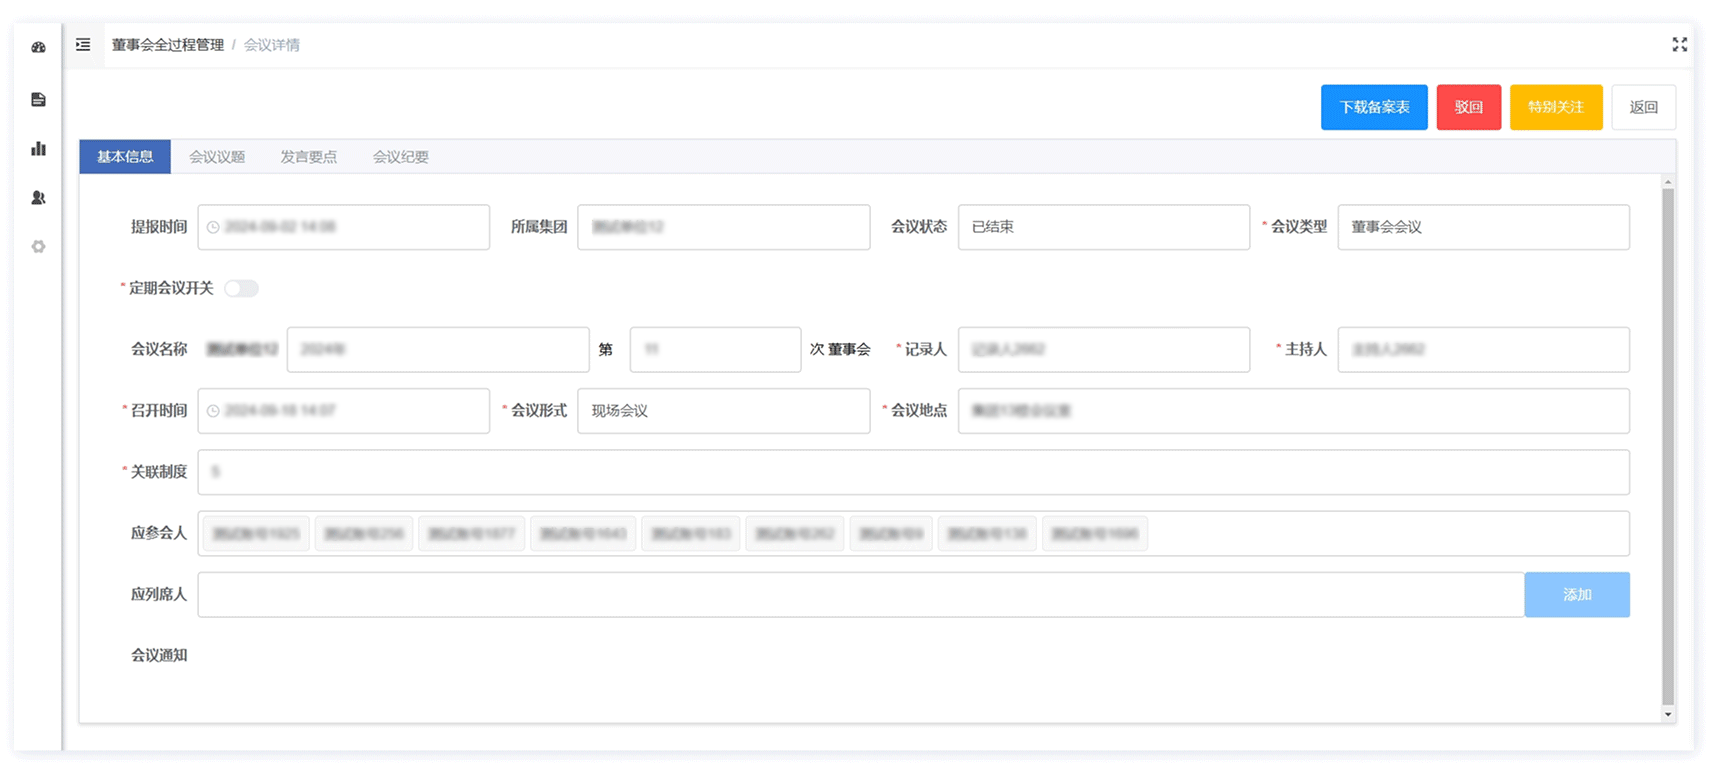Click the 提报时间 date field
Viewport: 1712px width, 779px height.
pyautogui.click(x=343, y=227)
